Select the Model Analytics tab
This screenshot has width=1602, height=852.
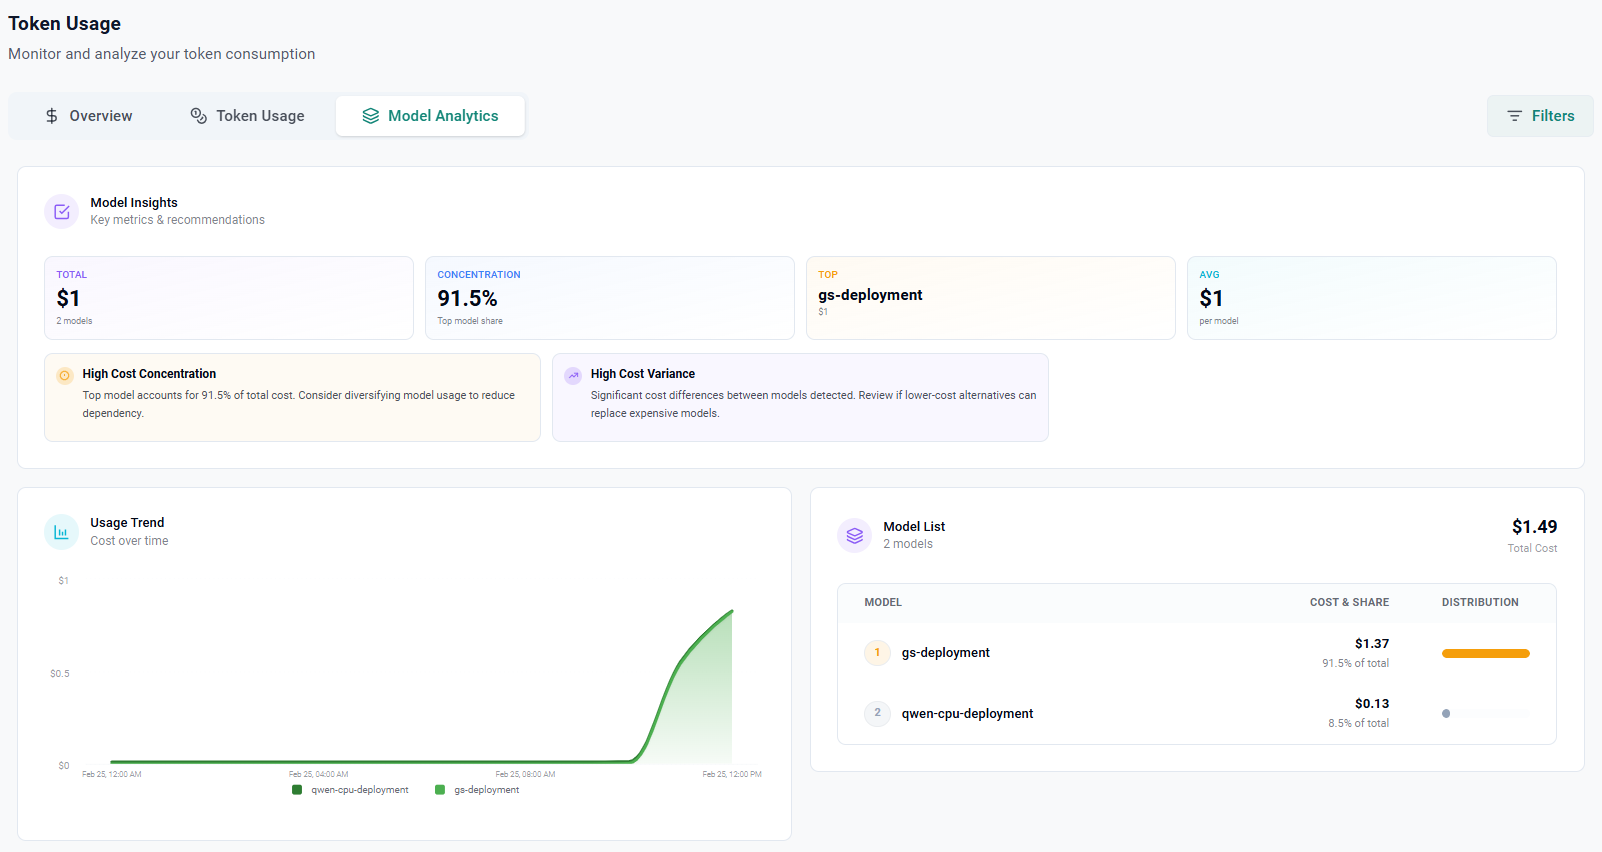430,116
